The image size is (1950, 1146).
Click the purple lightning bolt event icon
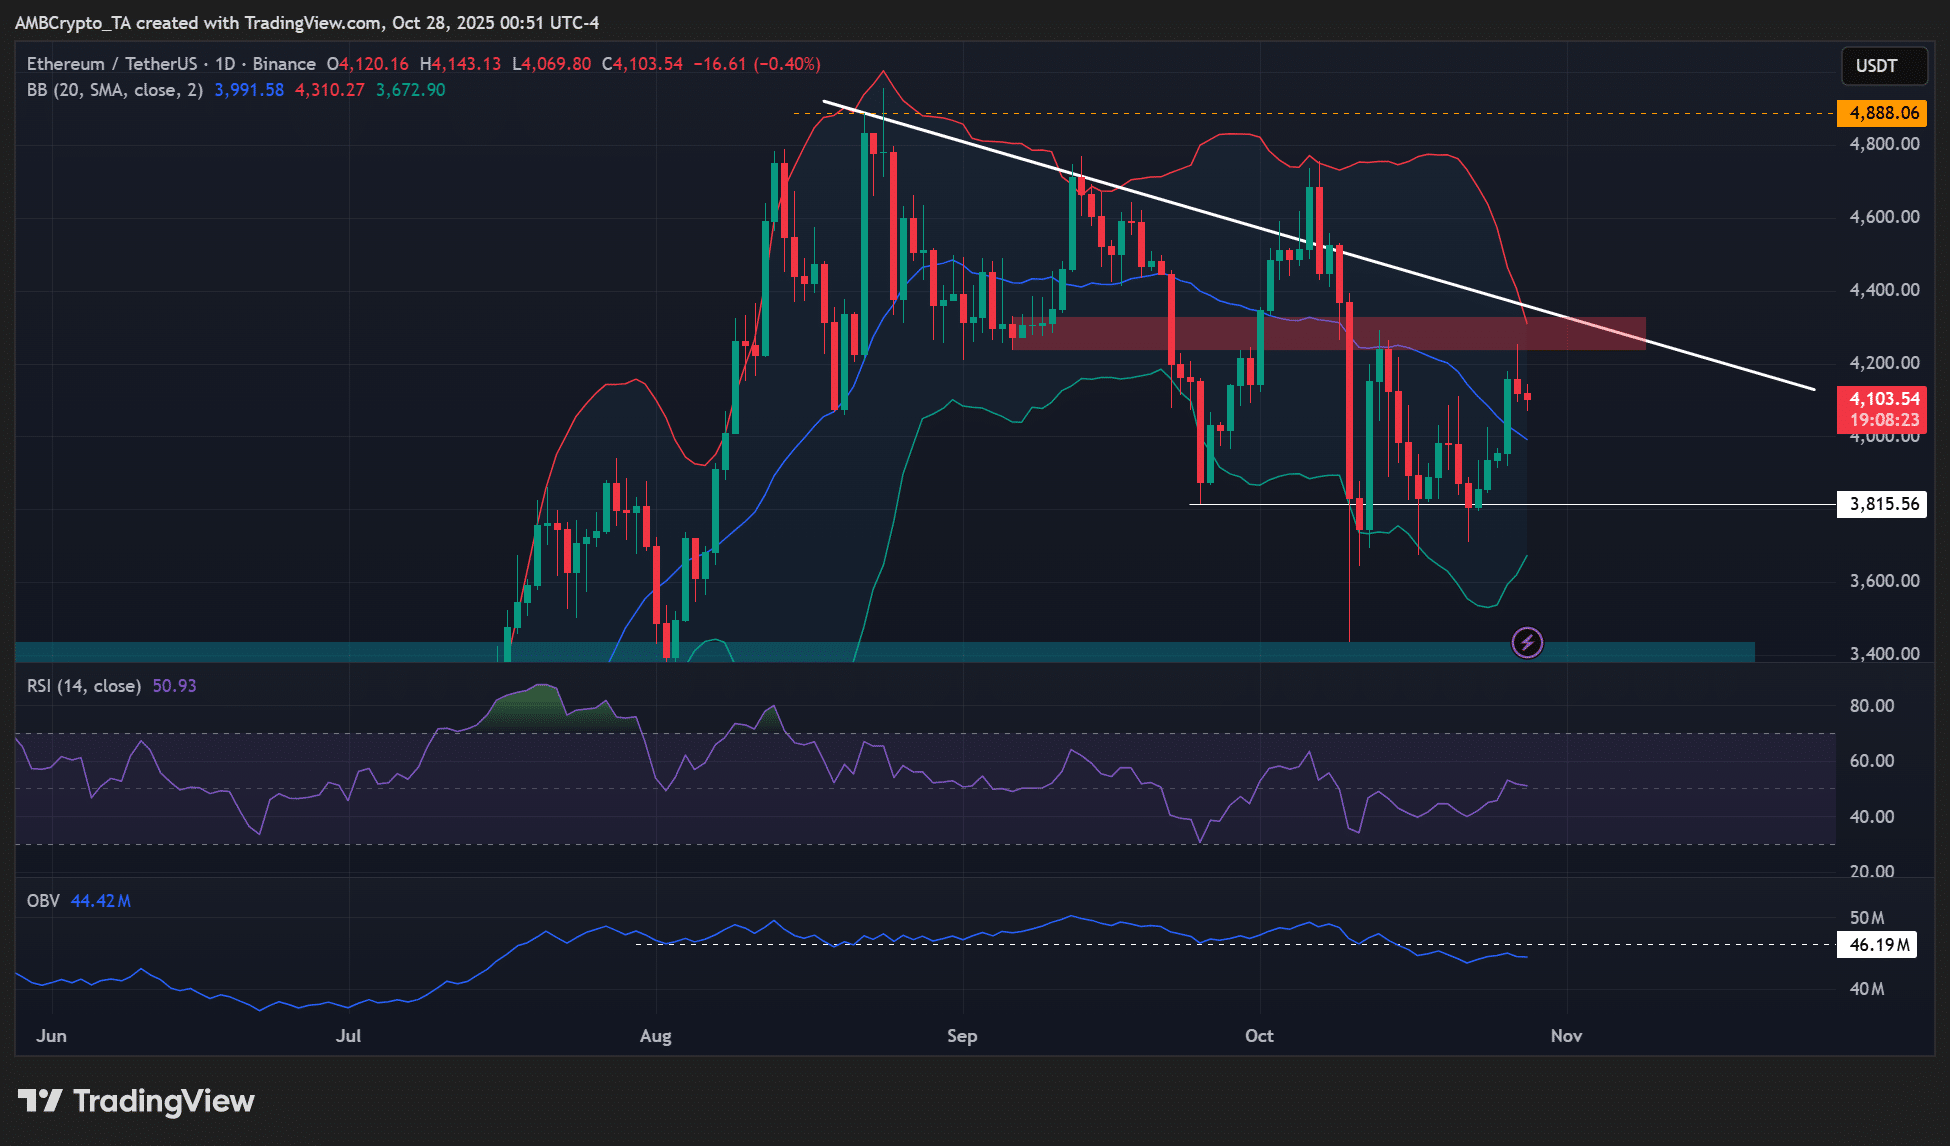(x=1527, y=642)
